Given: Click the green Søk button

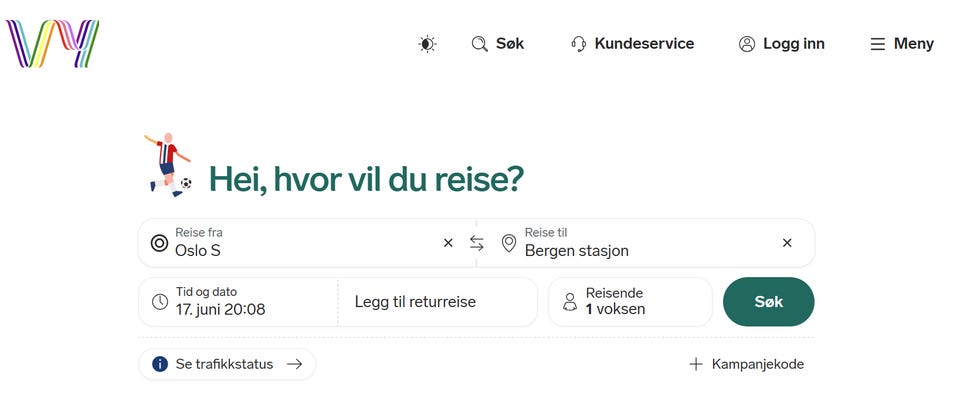Looking at the screenshot, I should [769, 302].
